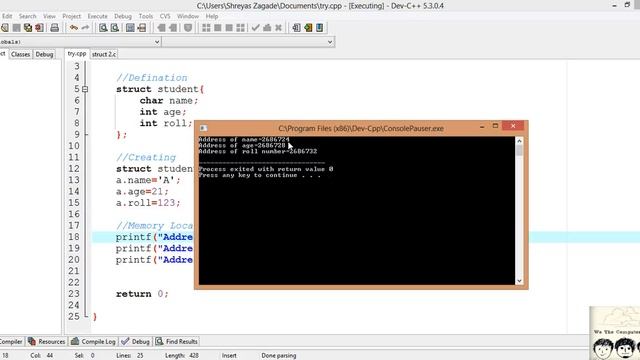This screenshot has width=640, height=360.
Task: Click the console scrollbar down arrow
Action: tap(519, 281)
